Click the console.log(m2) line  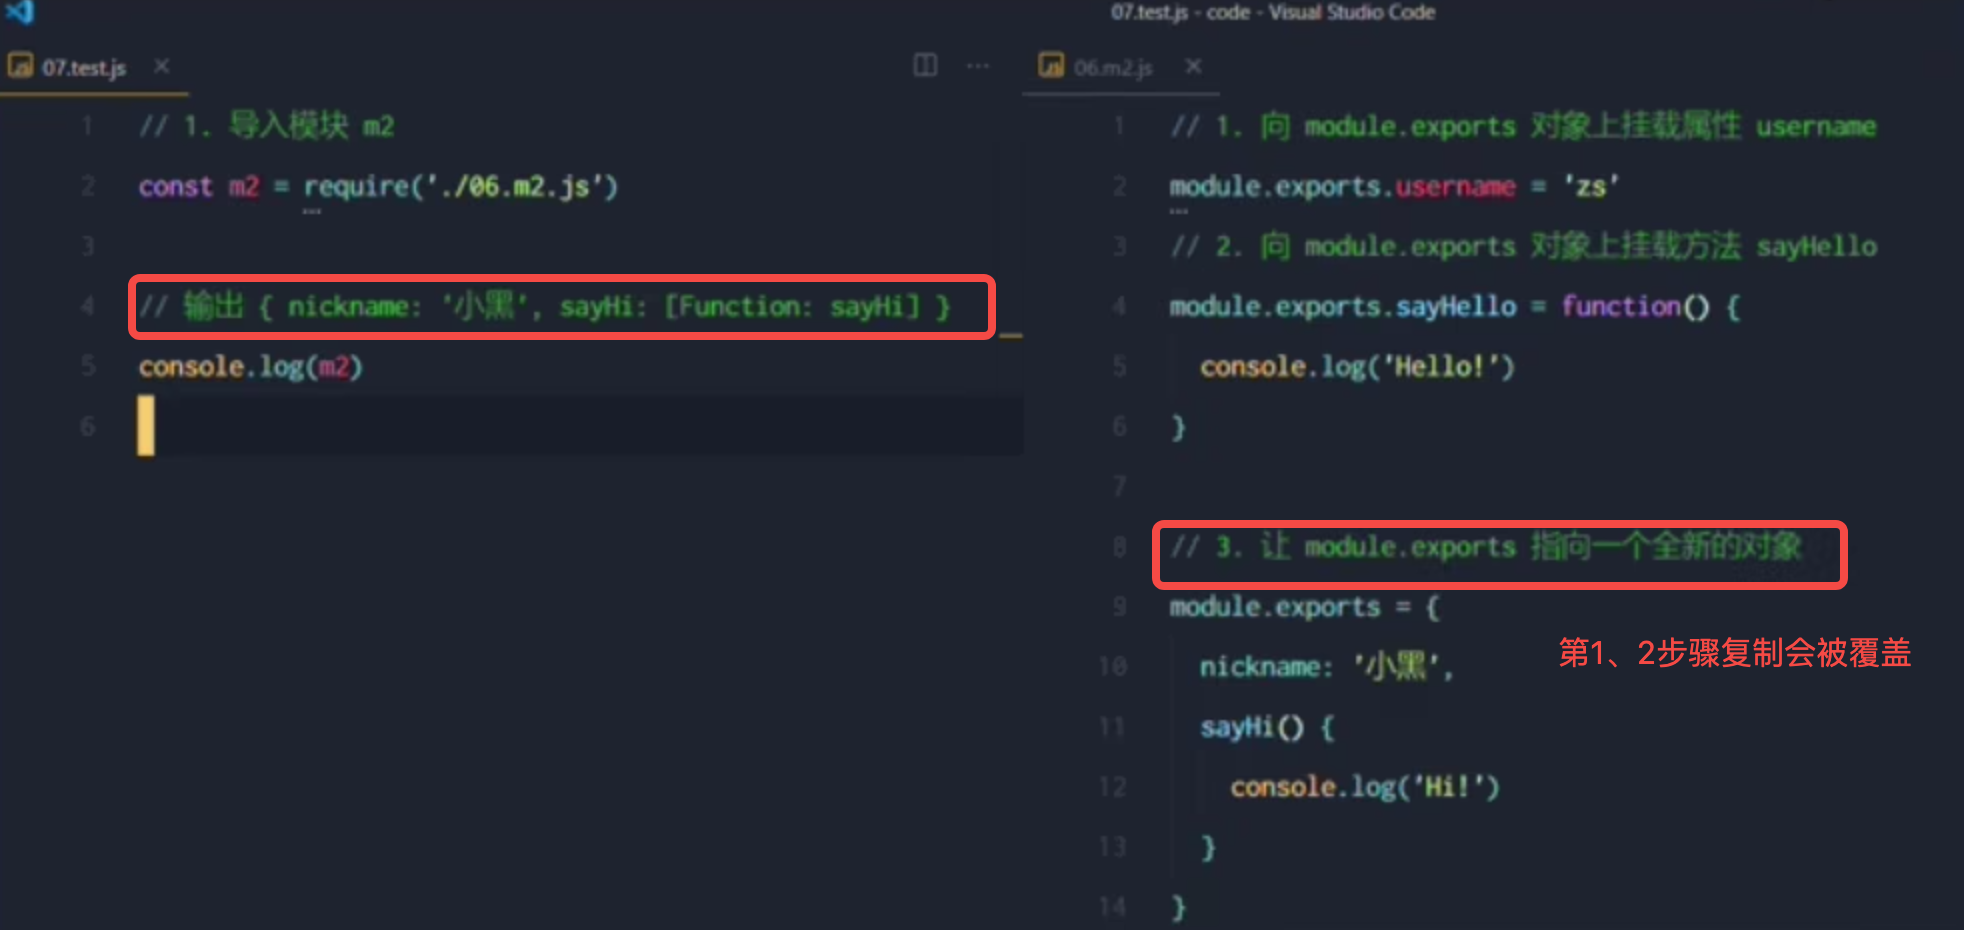point(250,367)
